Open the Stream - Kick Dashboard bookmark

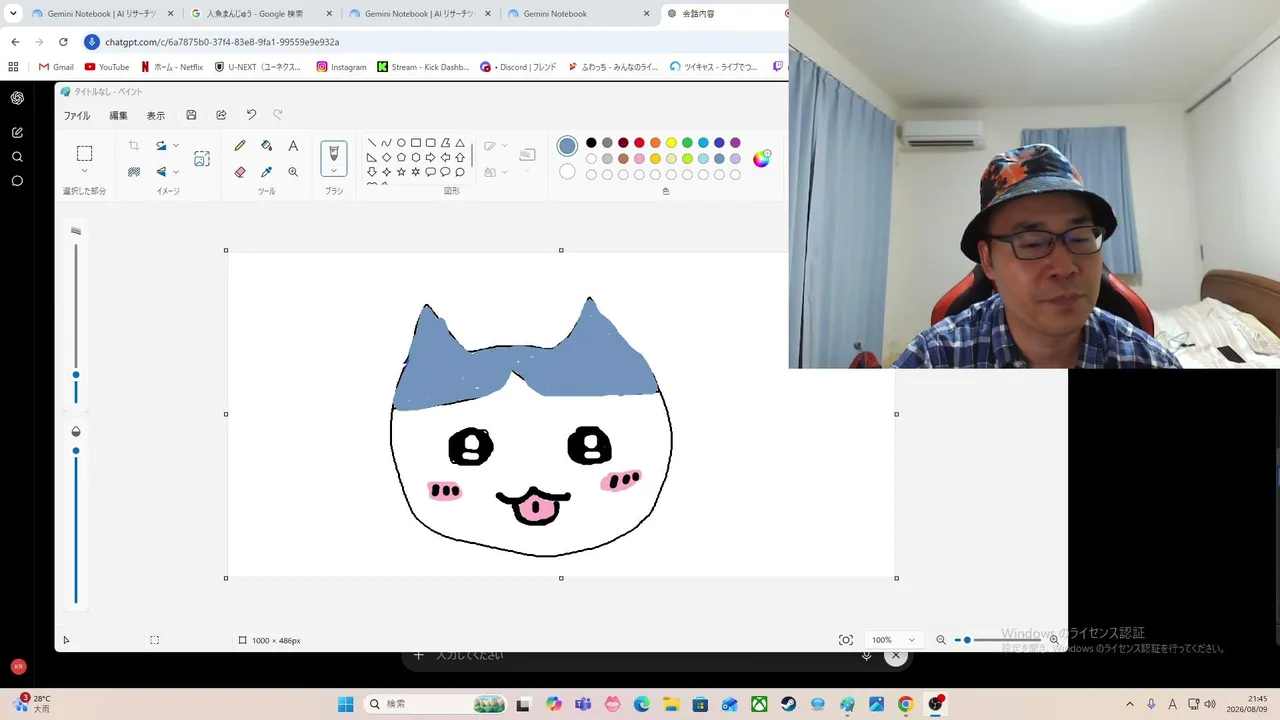423,67
